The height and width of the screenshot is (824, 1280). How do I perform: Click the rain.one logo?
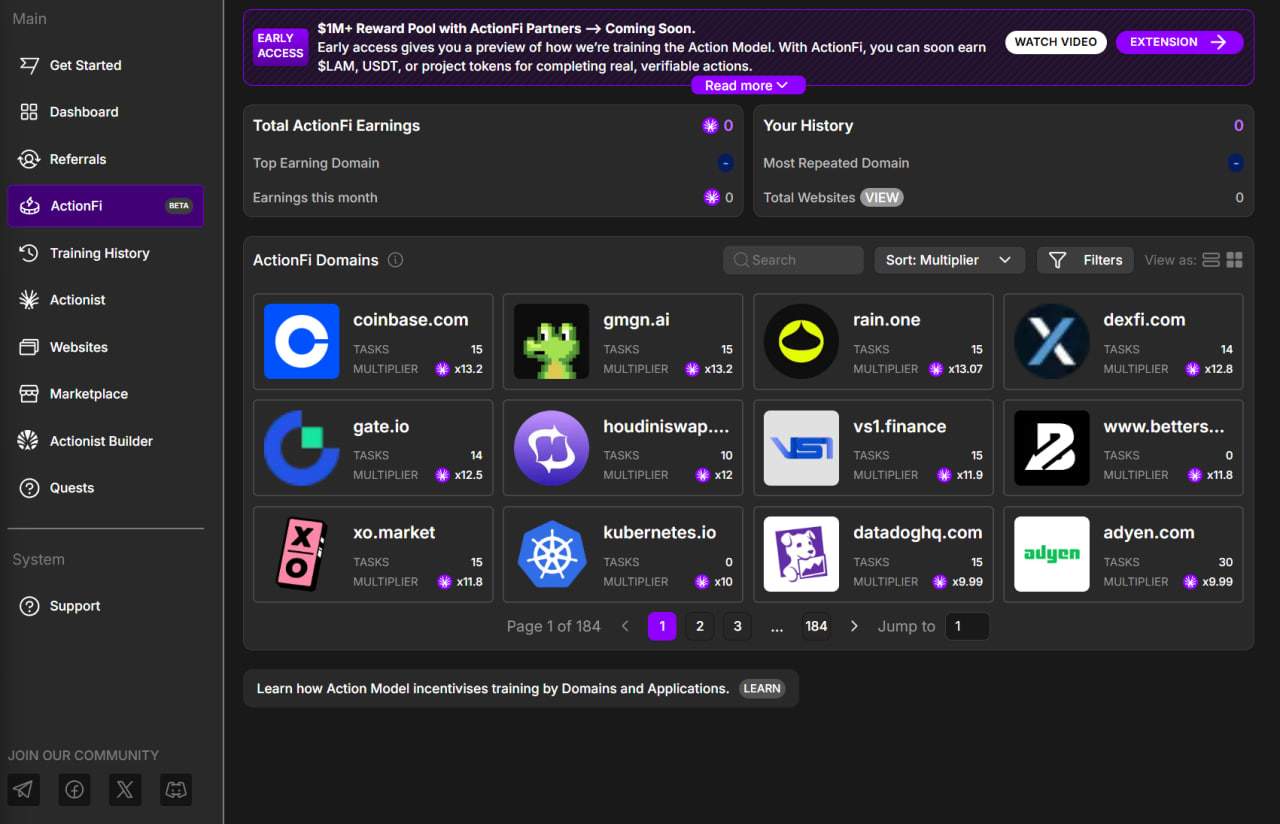click(801, 342)
